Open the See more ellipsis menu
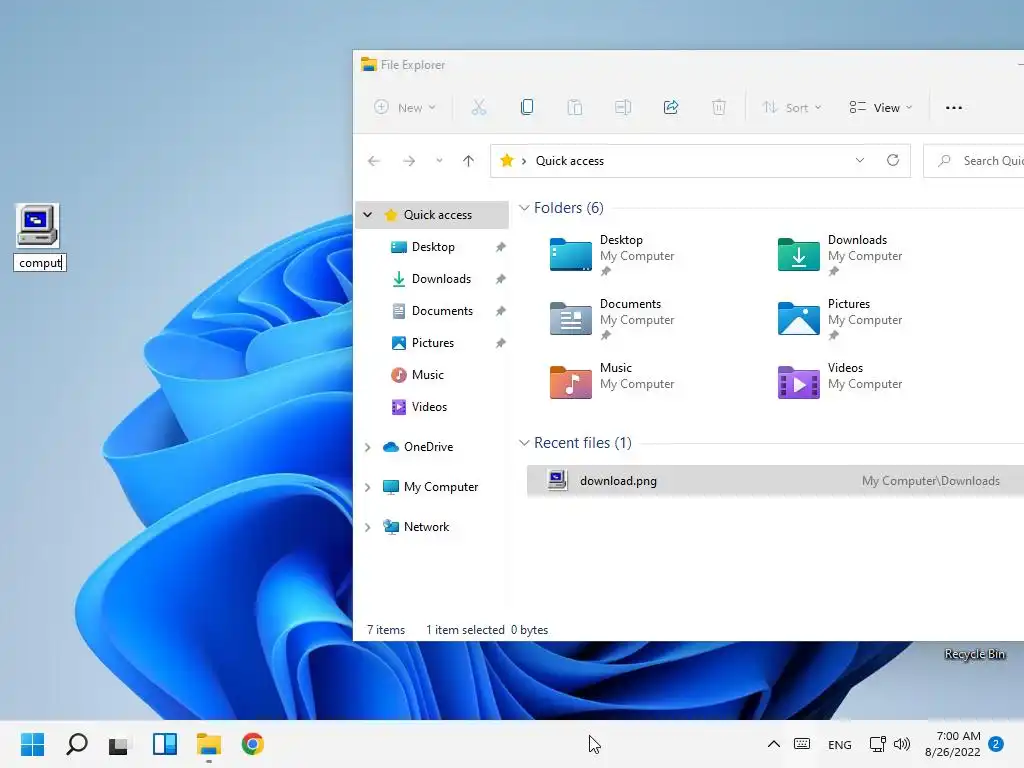Image resolution: width=1024 pixels, height=768 pixels. coord(953,108)
